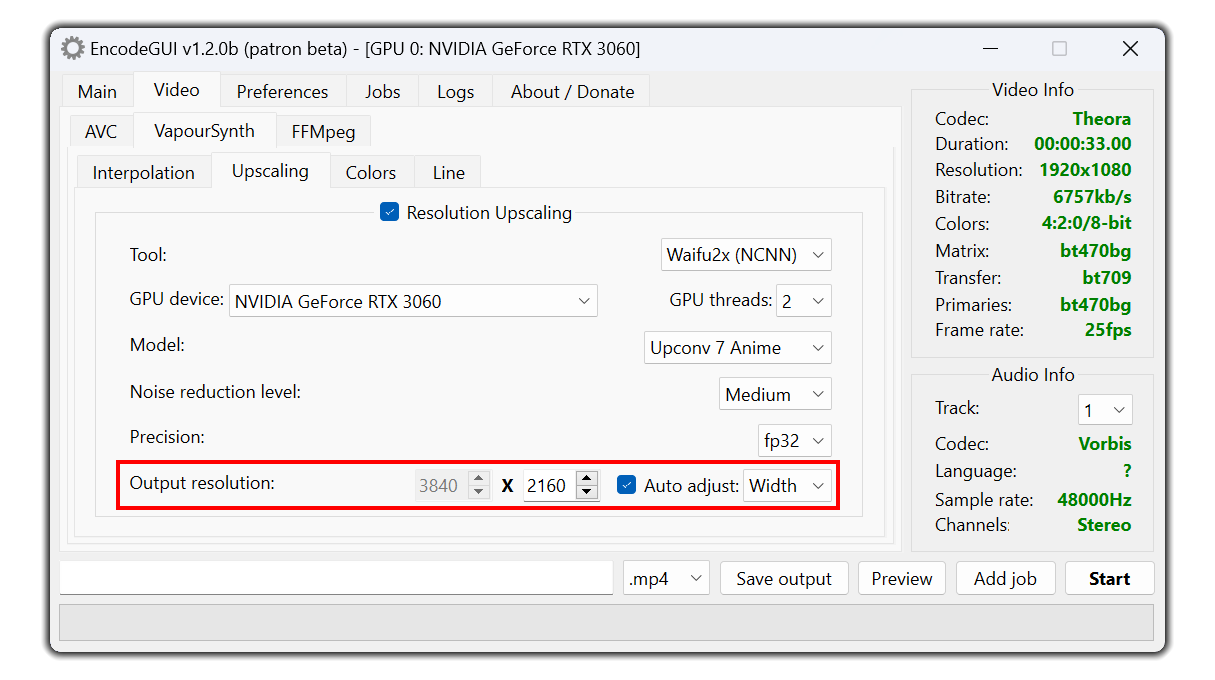Click the 1920x1080 resolution value
Screen dimensions: 1215x680
(1085, 170)
